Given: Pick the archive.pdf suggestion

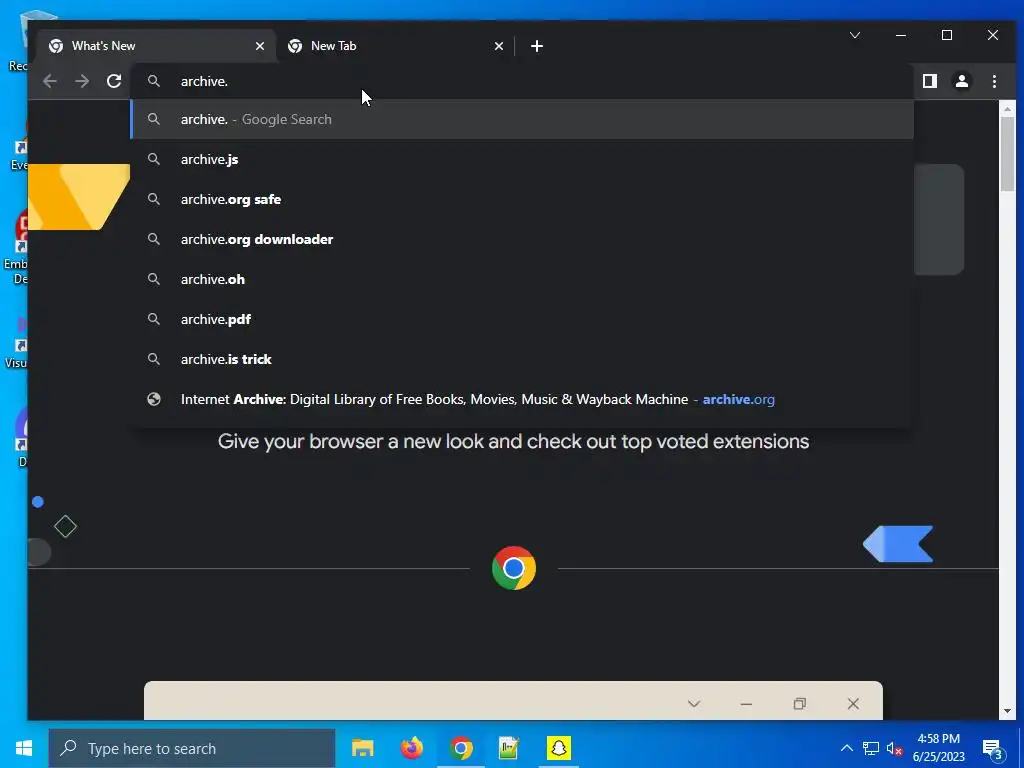Looking at the screenshot, I should [522, 319].
